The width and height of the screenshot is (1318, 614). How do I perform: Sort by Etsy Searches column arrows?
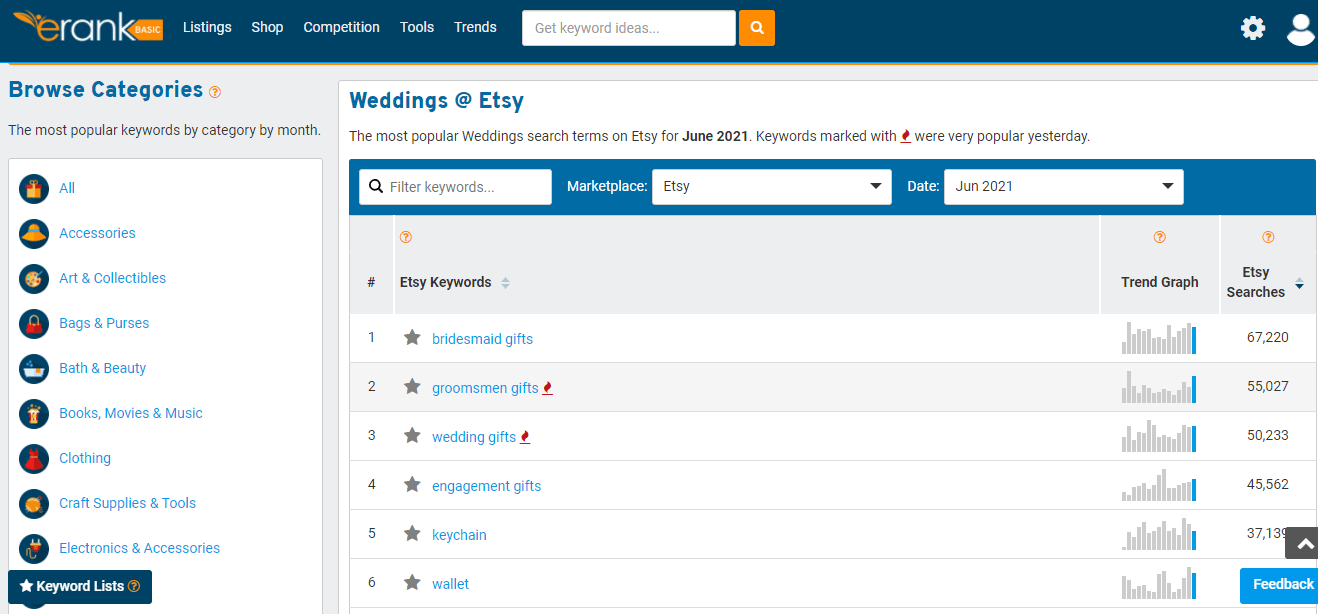(1299, 284)
